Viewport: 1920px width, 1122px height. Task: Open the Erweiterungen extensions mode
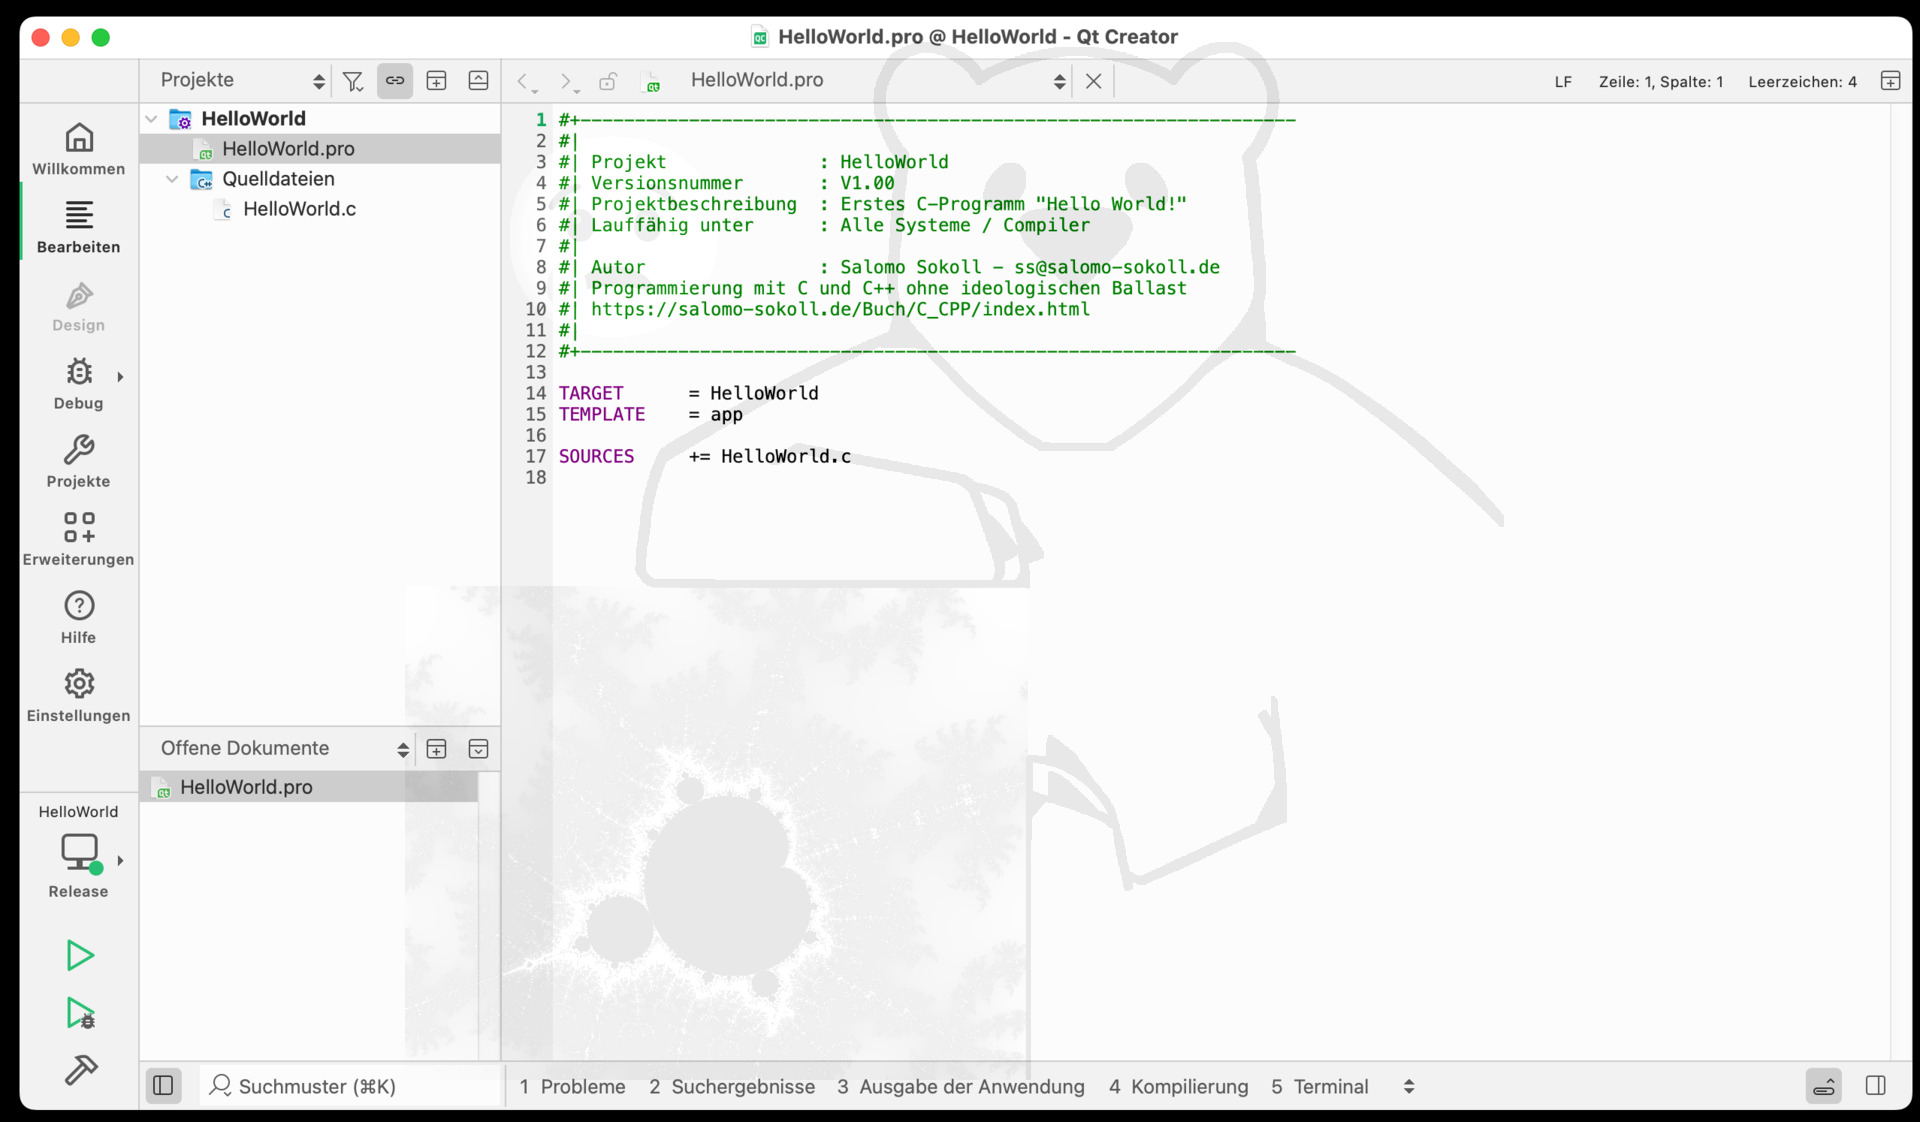(x=78, y=540)
